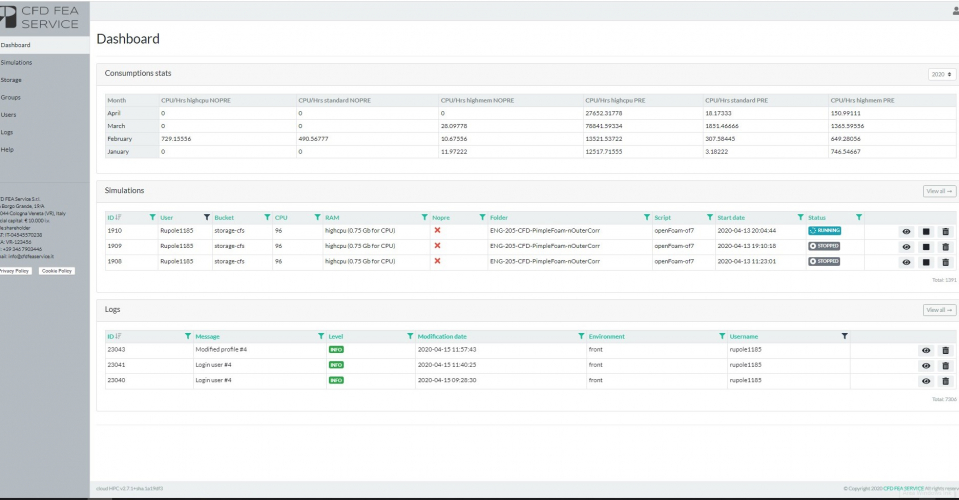Filter Simulations by Status column
Viewport: 959px width, 500px height.
coord(859,217)
